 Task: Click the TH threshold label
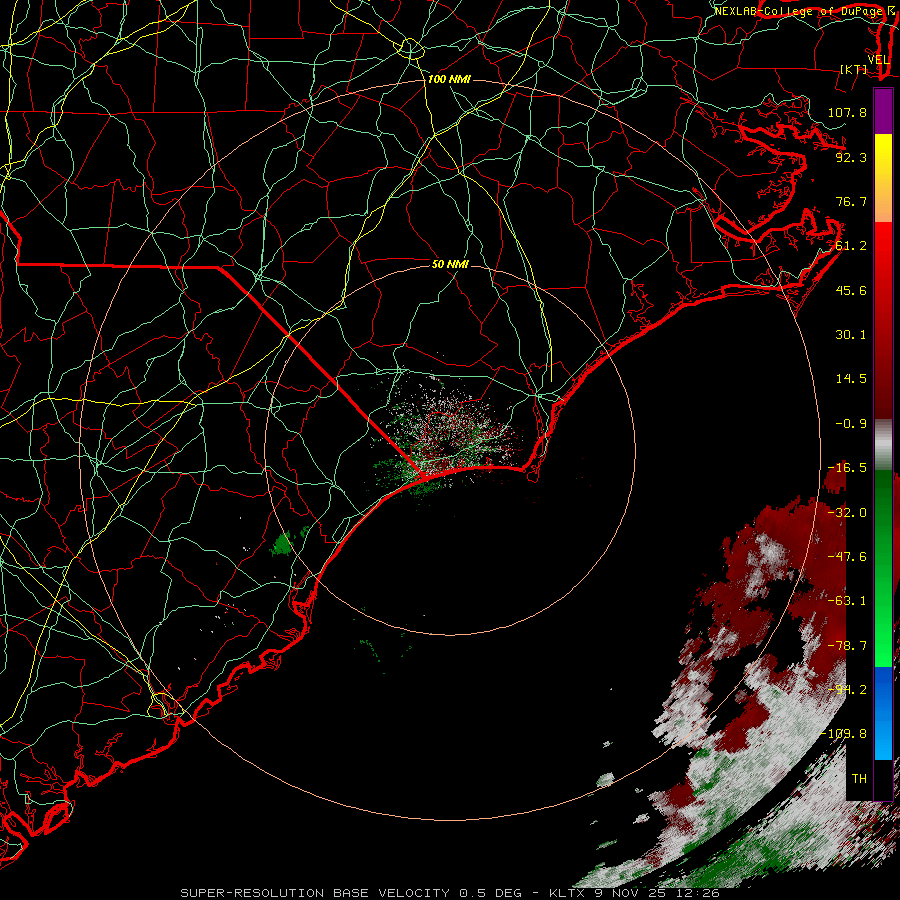(x=859, y=778)
